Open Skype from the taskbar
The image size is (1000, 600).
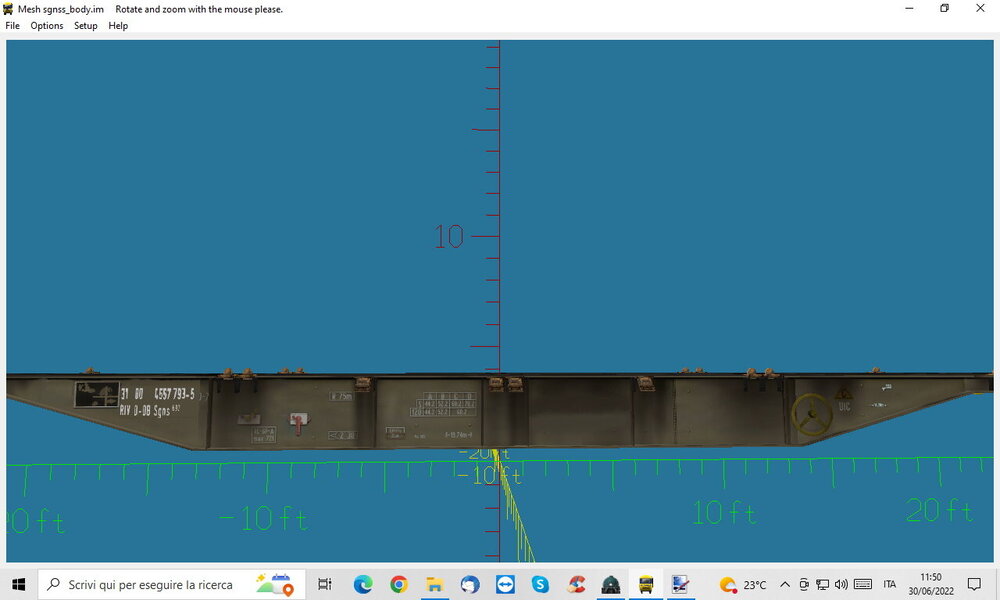tap(540, 584)
